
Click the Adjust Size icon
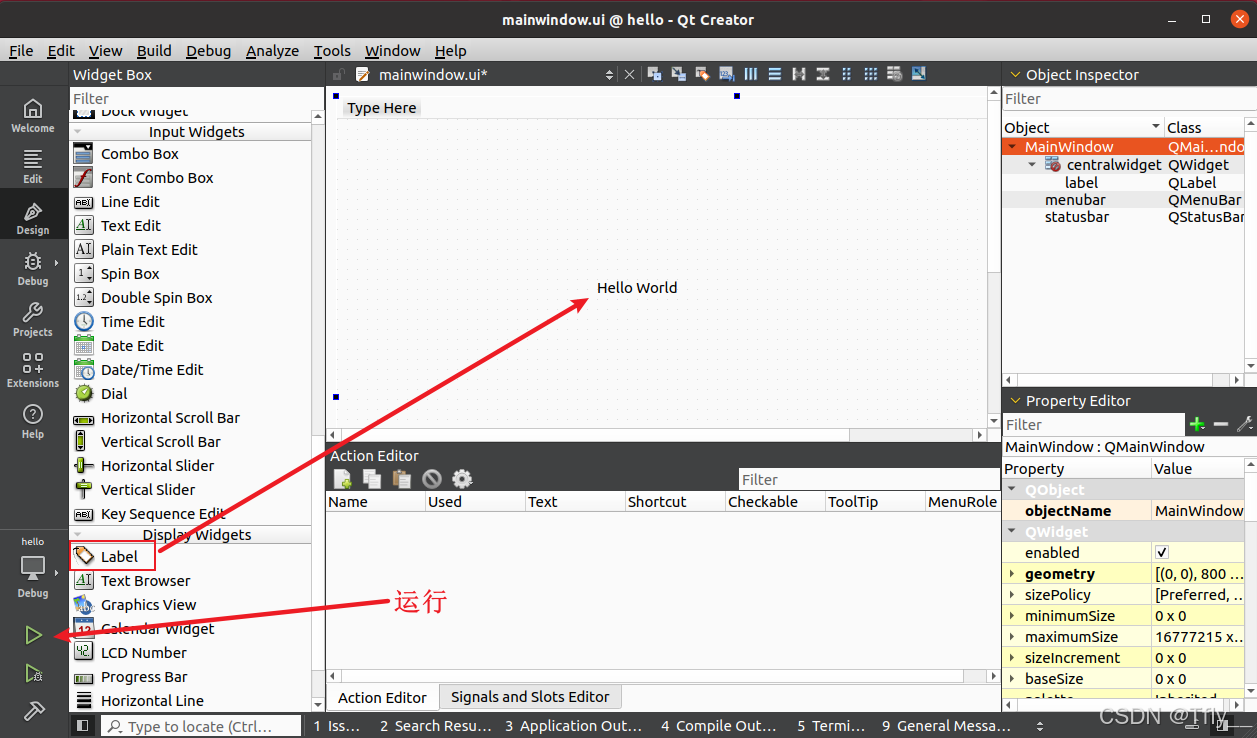coord(919,74)
